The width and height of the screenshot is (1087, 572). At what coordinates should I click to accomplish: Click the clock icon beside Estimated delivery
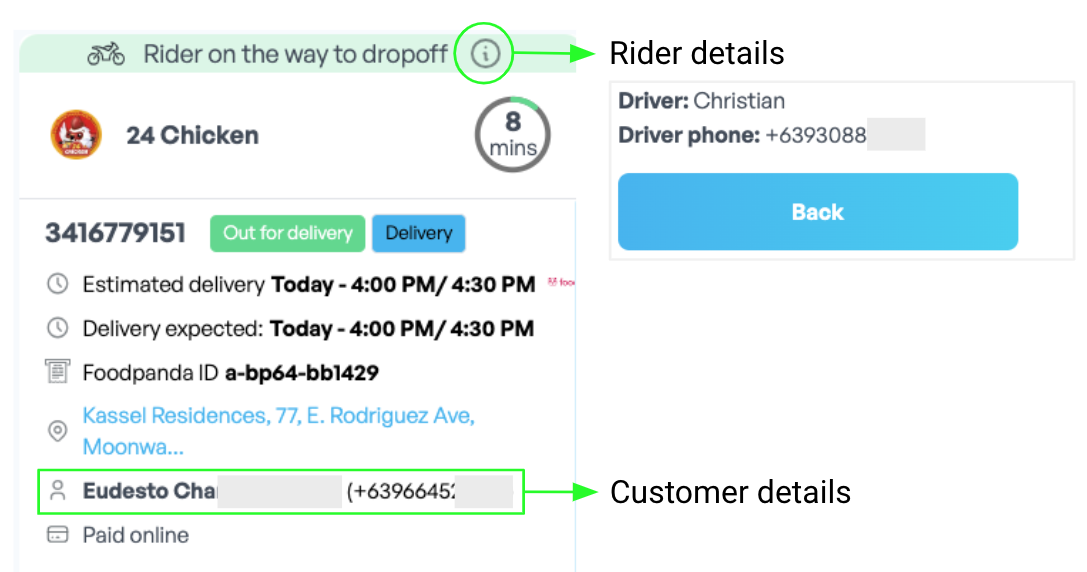tap(58, 284)
